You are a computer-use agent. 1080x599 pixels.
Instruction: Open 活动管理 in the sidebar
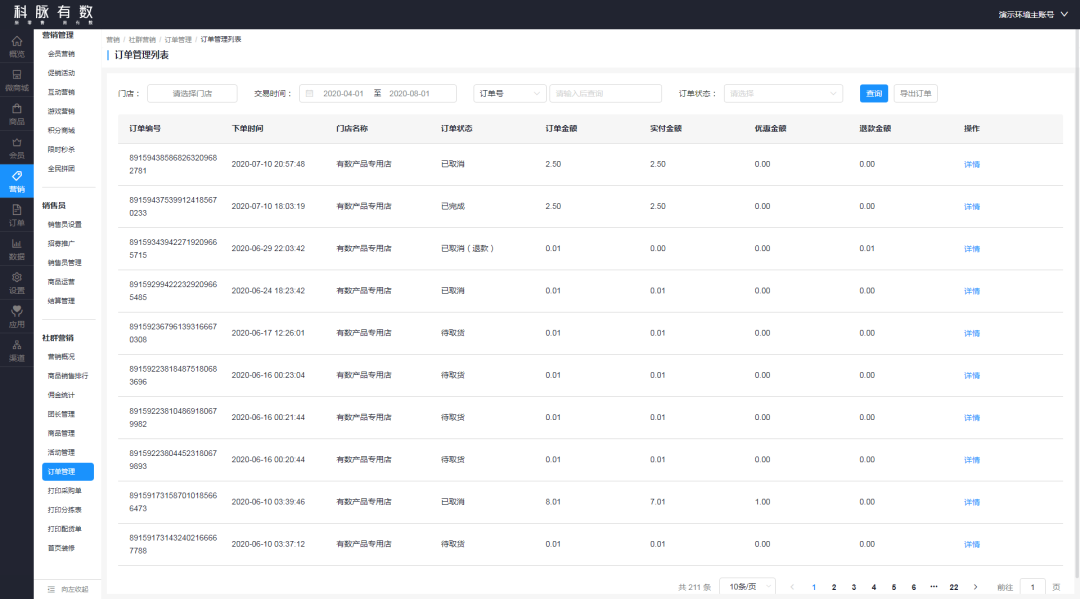pyautogui.click(x=61, y=452)
